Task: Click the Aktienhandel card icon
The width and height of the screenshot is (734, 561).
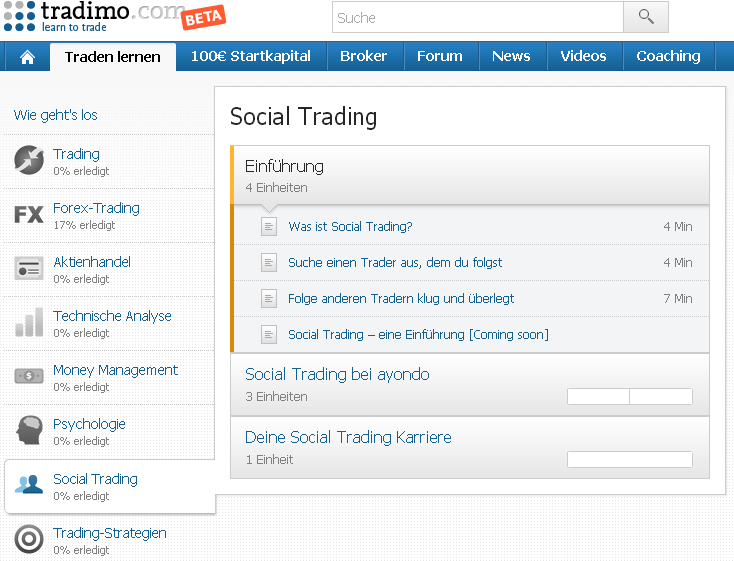Action: 29,269
